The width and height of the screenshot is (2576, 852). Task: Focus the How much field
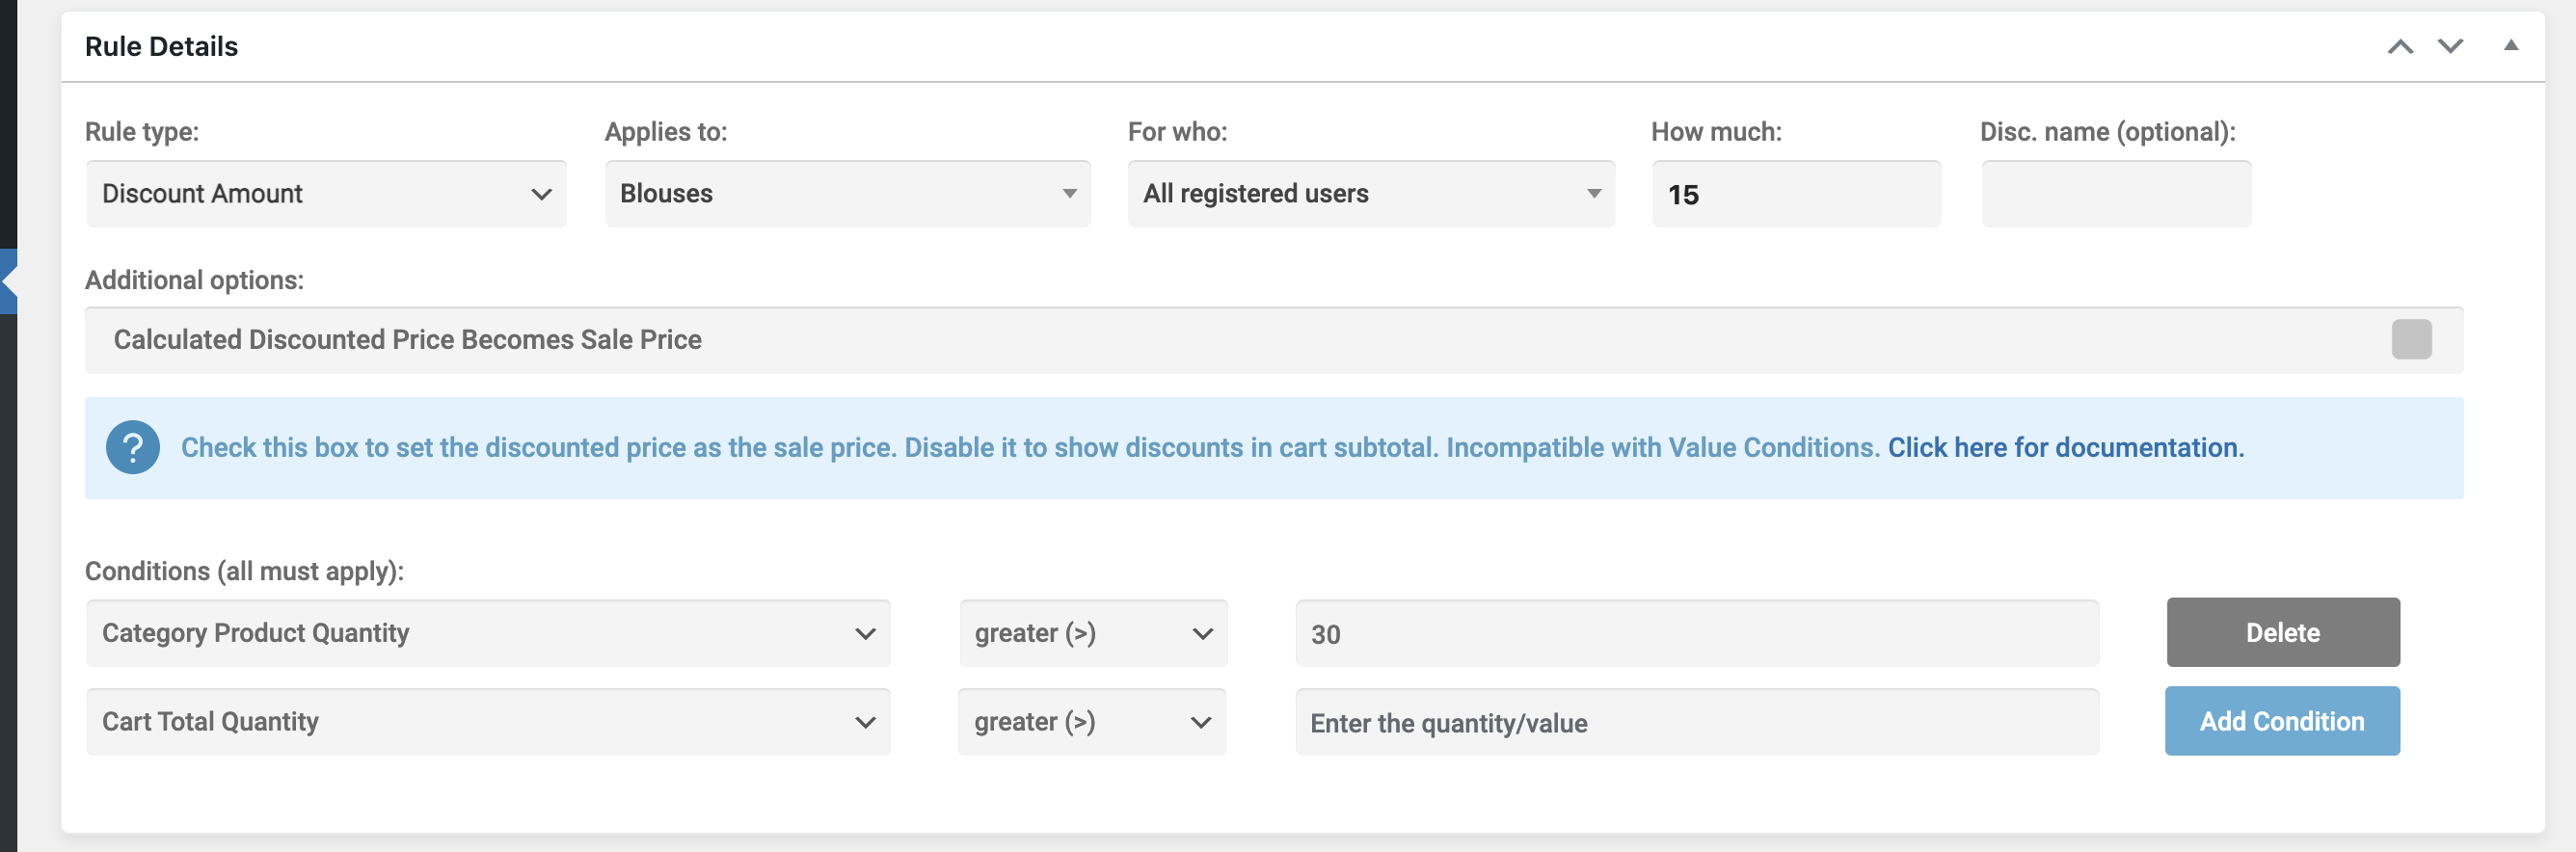click(1796, 194)
